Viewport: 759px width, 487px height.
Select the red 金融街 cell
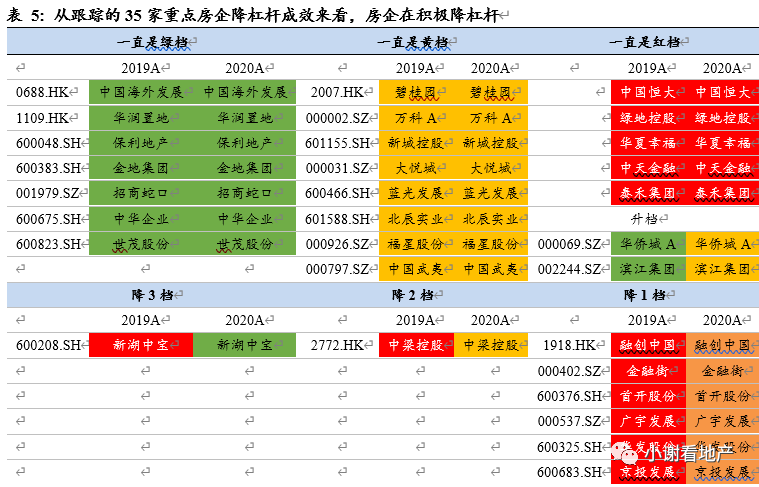(648, 371)
